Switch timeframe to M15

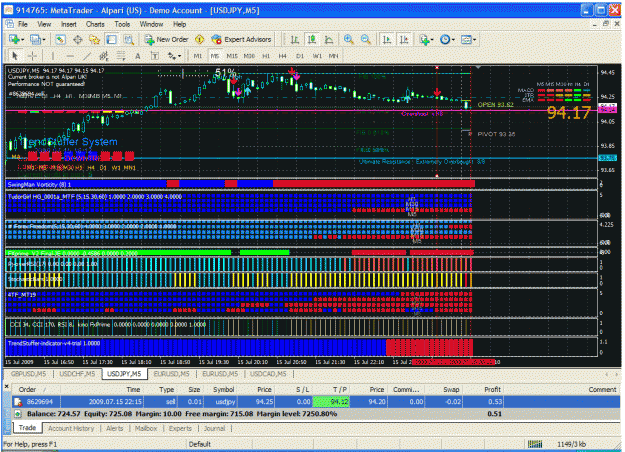pyautogui.click(x=232, y=56)
